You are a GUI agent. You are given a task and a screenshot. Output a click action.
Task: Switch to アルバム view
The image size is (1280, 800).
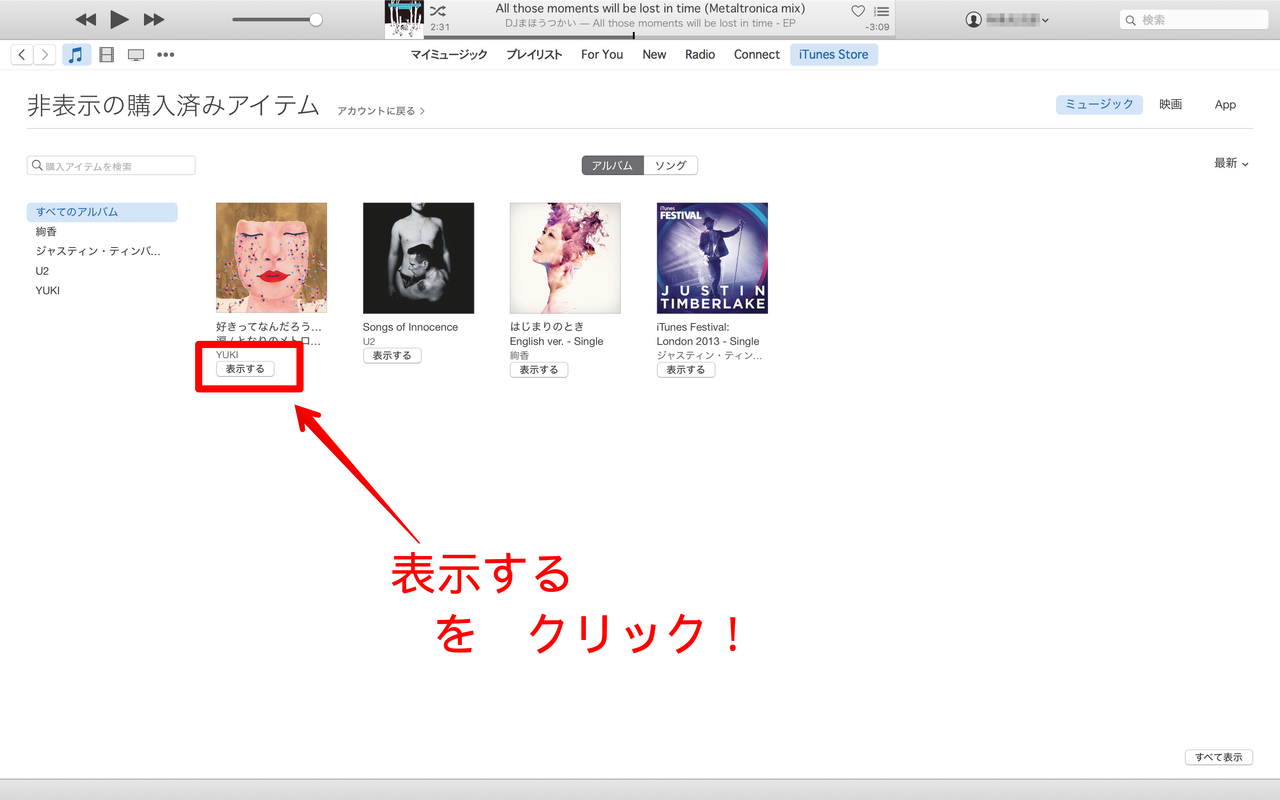click(x=612, y=166)
